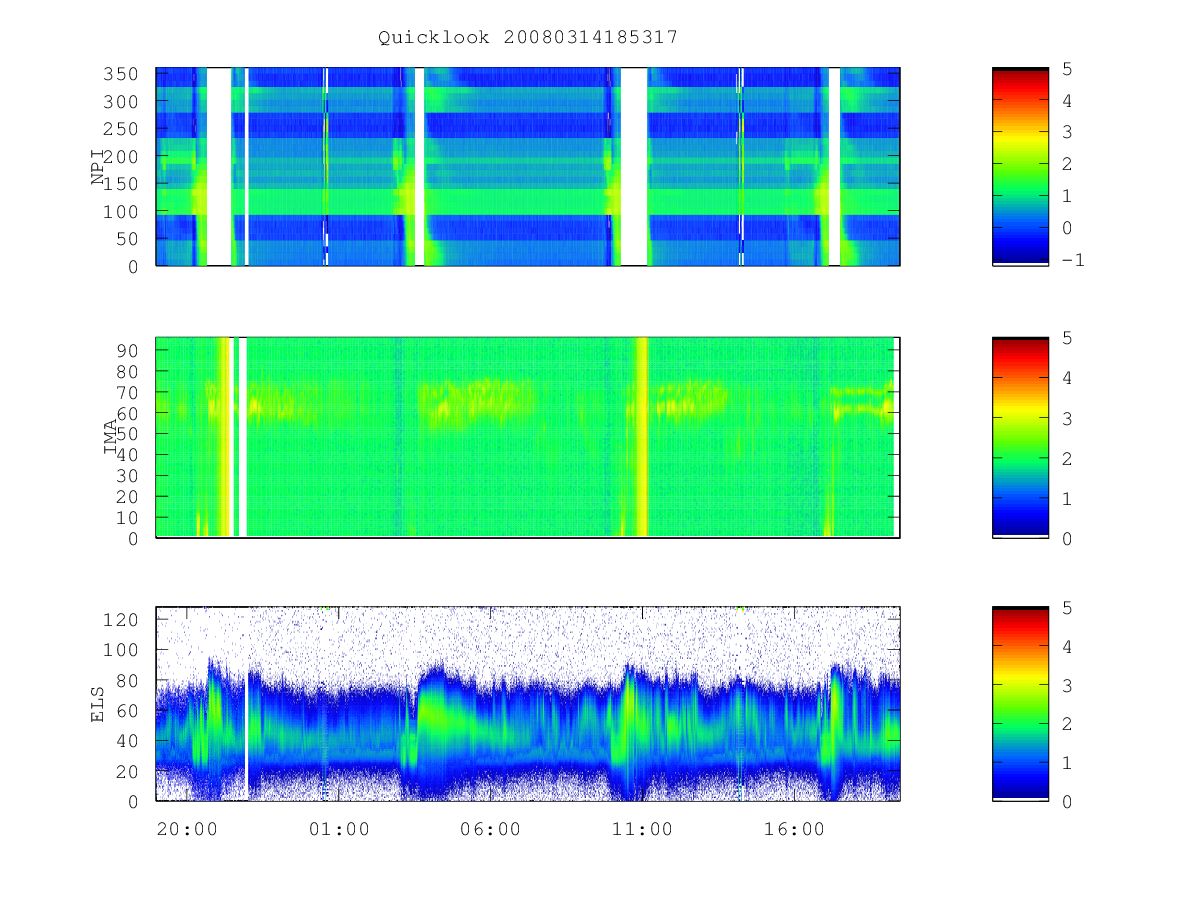1200x900 pixels.
Task: Click the ELS panel color scale bar
Action: coord(1020,703)
